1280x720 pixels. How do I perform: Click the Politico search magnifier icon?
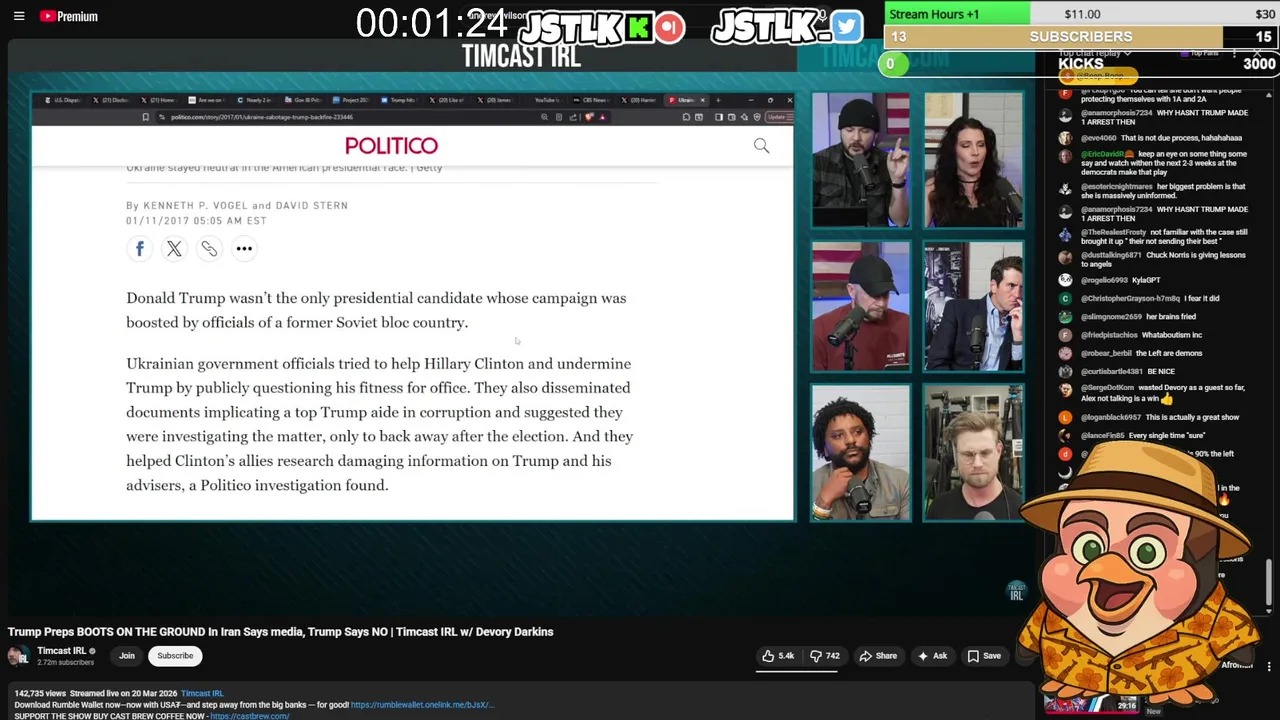[761, 146]
